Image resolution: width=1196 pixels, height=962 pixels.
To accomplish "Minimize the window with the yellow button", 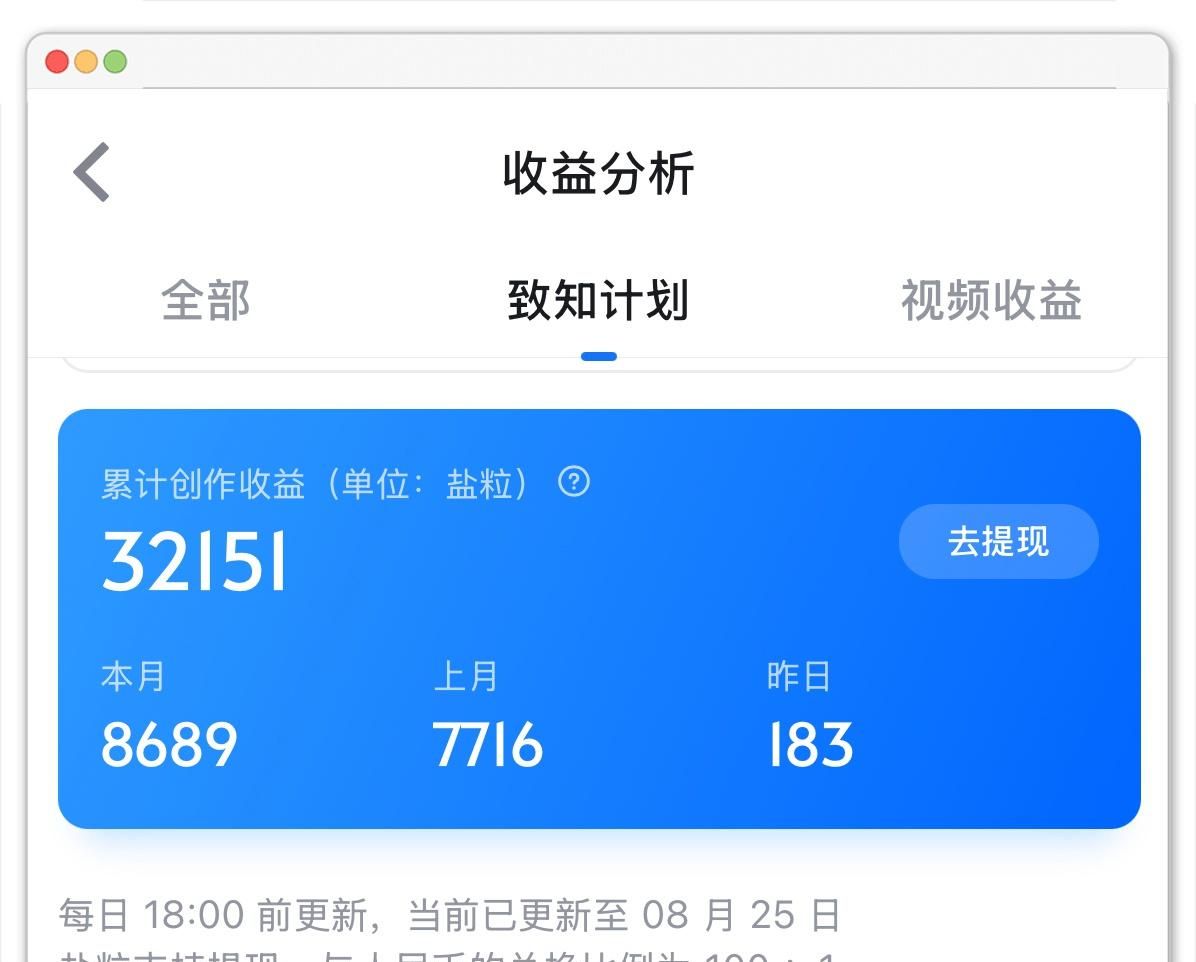I will point(86,62).
